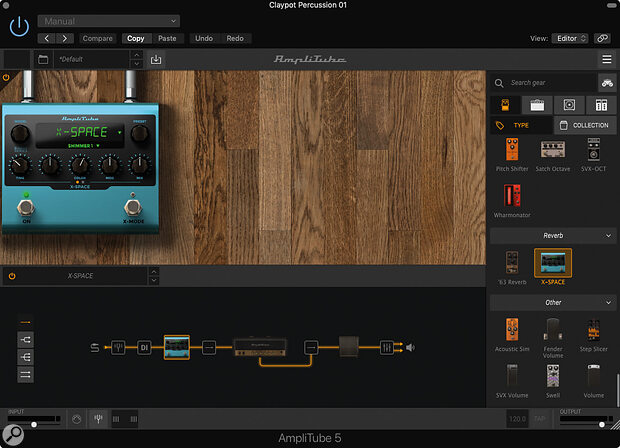Image resolution: width=620 pixels, height=448 pixels.
Task: Go to the next preset arrow
Action: click(64, 38)
